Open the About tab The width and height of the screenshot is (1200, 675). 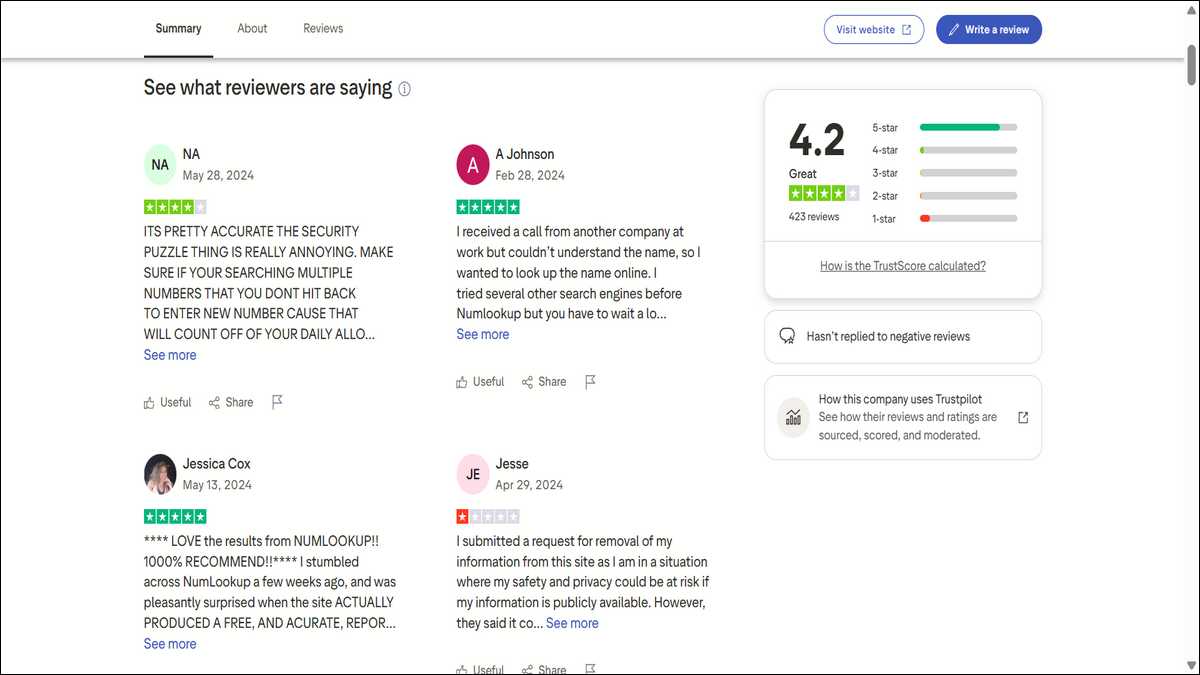click(252, 29)
